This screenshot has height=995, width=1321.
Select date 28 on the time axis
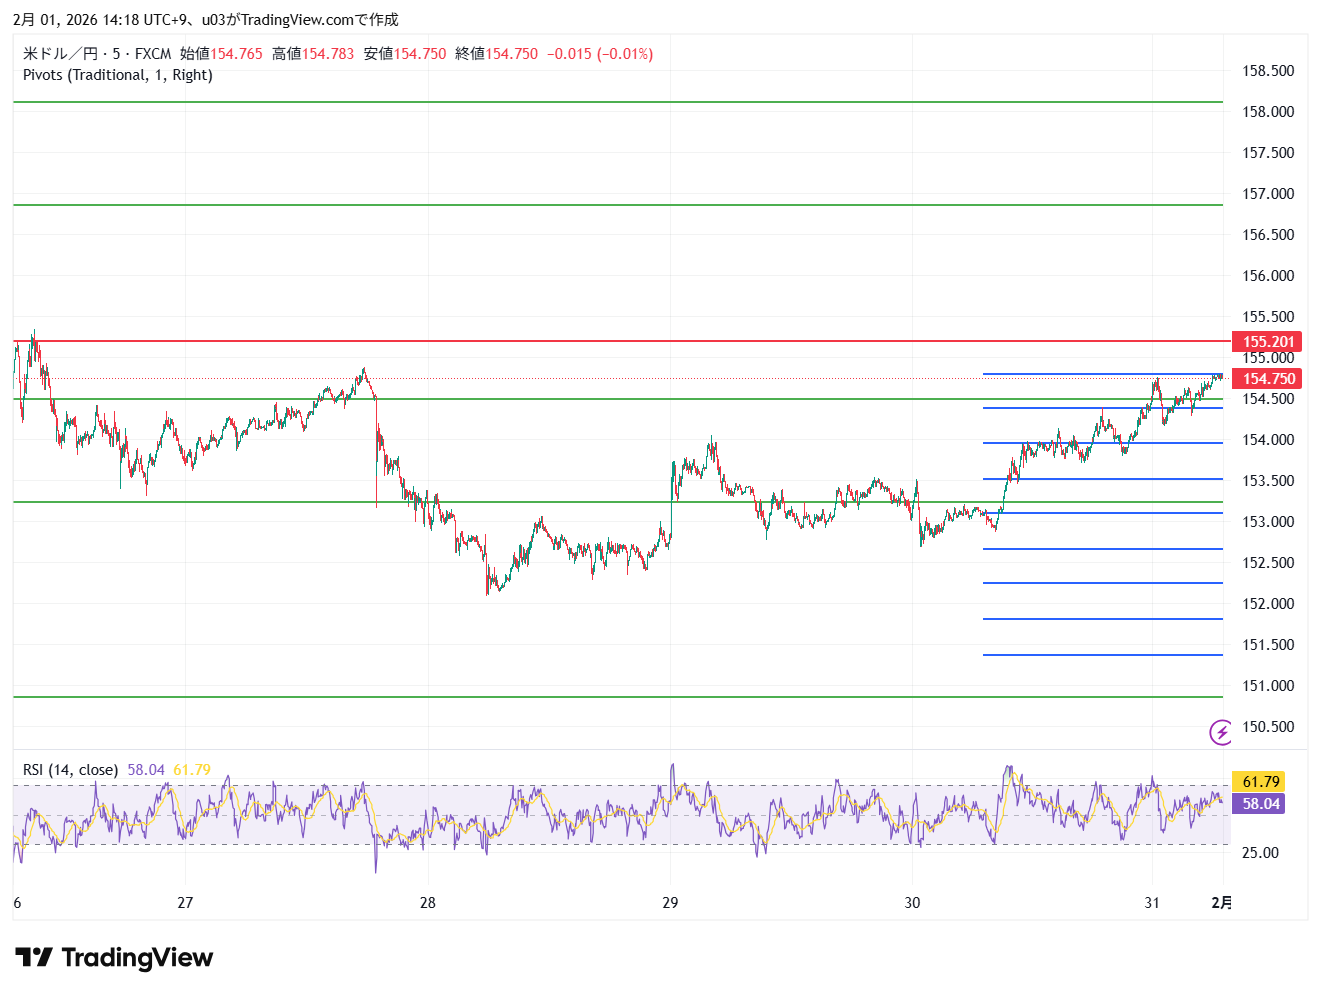click(428, 903)
